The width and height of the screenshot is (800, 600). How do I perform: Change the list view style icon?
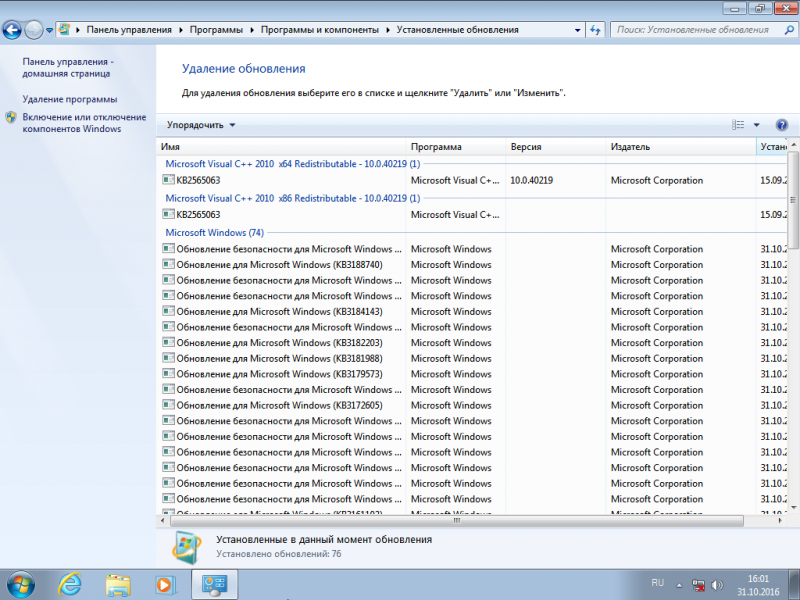(738, 125)
